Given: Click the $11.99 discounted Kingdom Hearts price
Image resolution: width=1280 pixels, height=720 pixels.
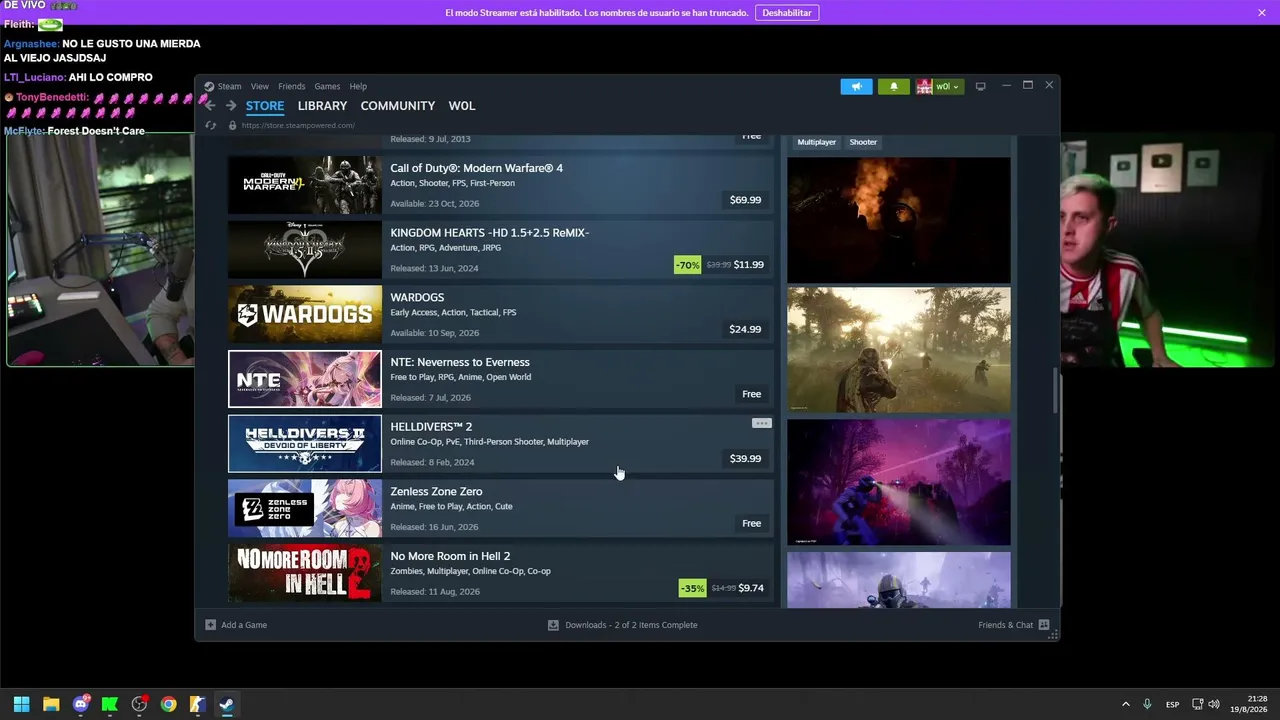Looking at the screenshot, I should tap(748, 265).
